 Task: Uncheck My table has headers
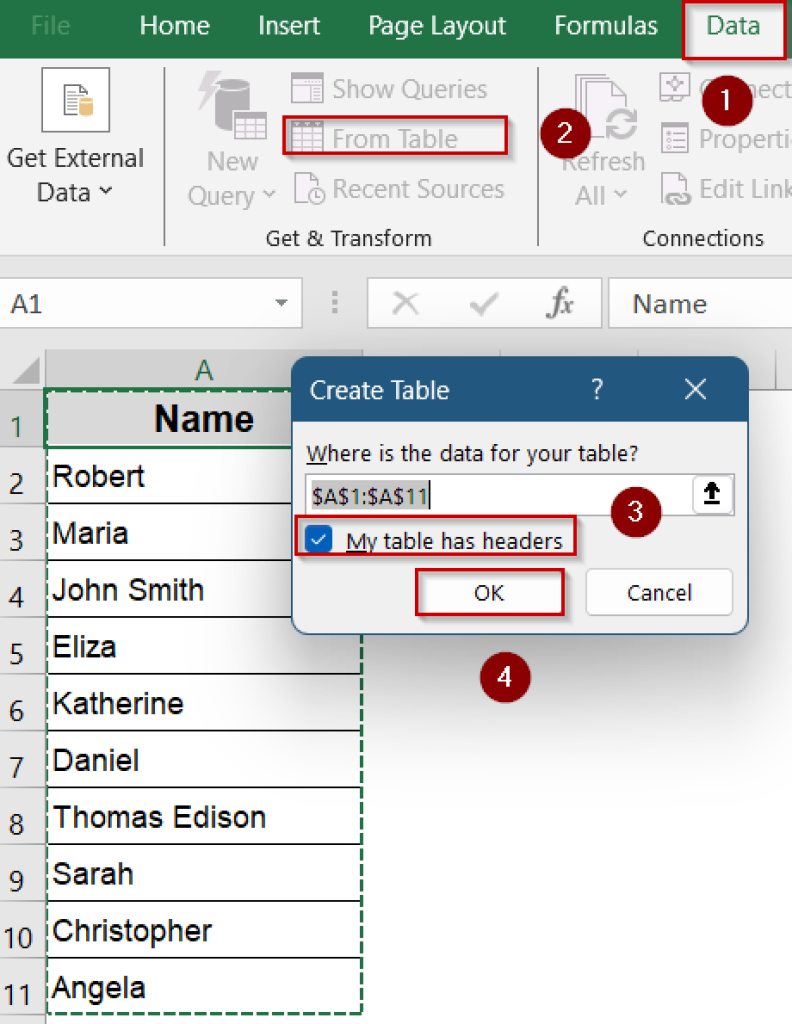point(318,540)
